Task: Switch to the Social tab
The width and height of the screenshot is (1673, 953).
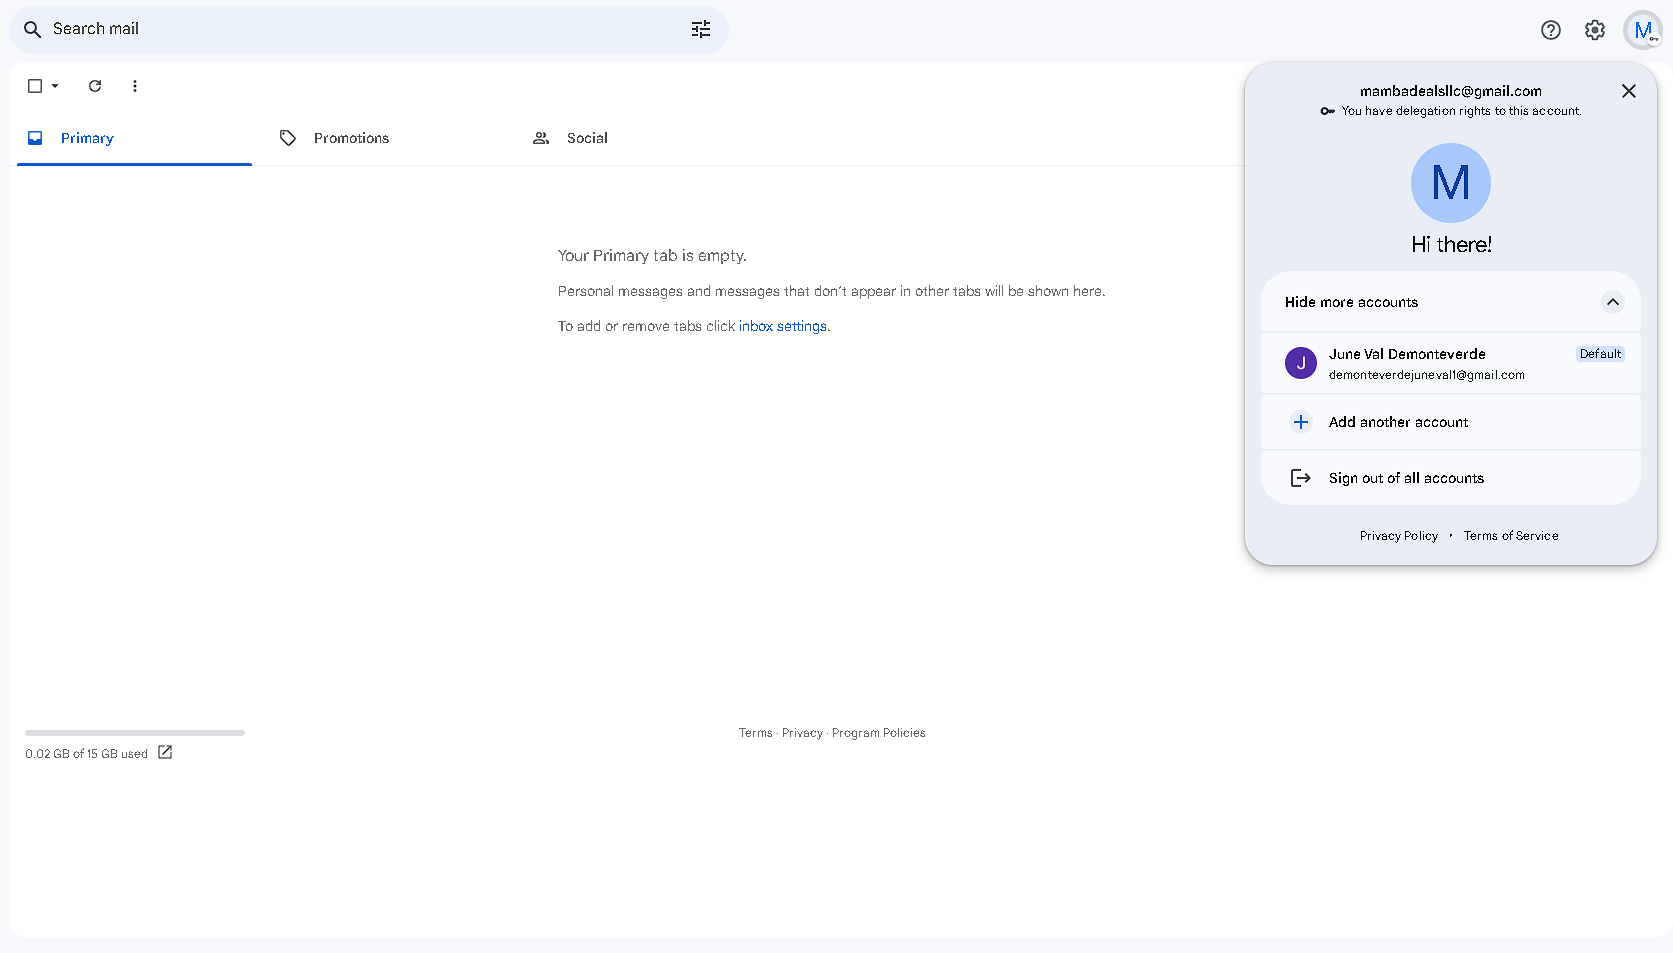Action: pyautogui.click(x=640, y=138)
